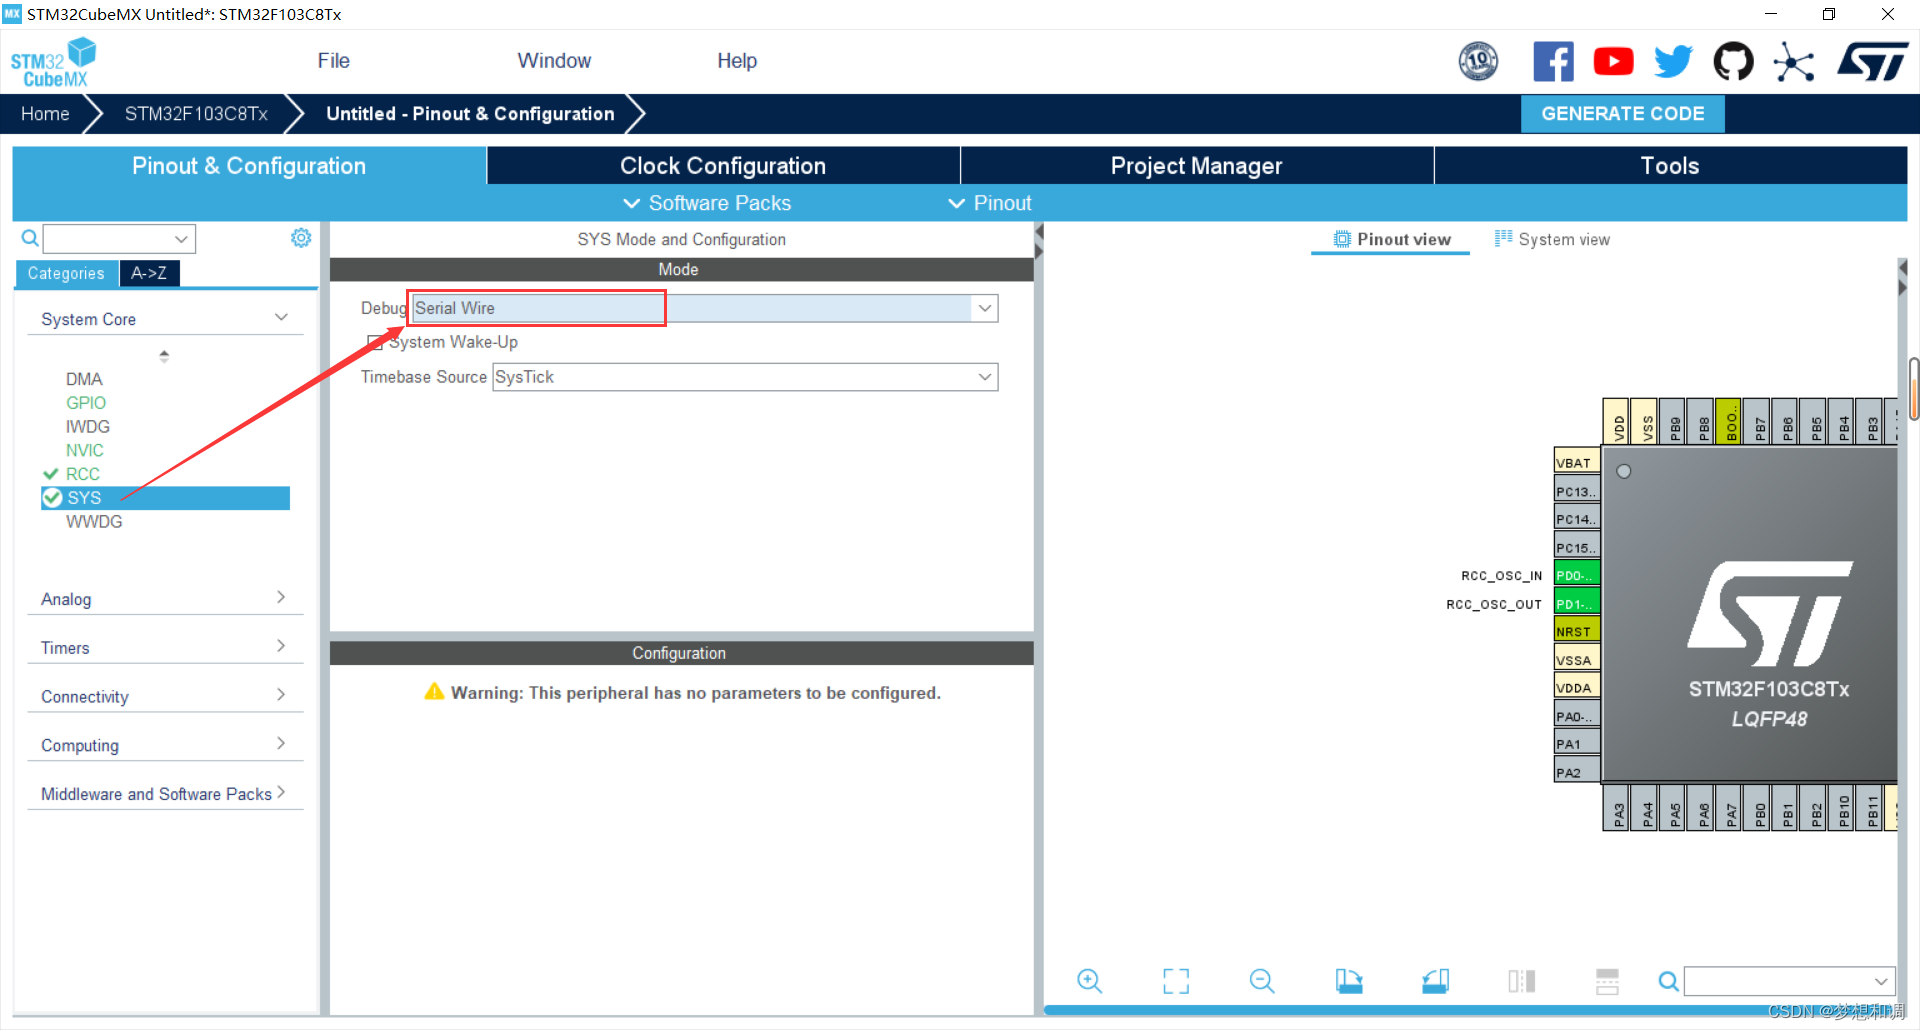Select the Pinout view tab
The width and height of the screenshot is (1920, 1030).
pos(1391,239)
